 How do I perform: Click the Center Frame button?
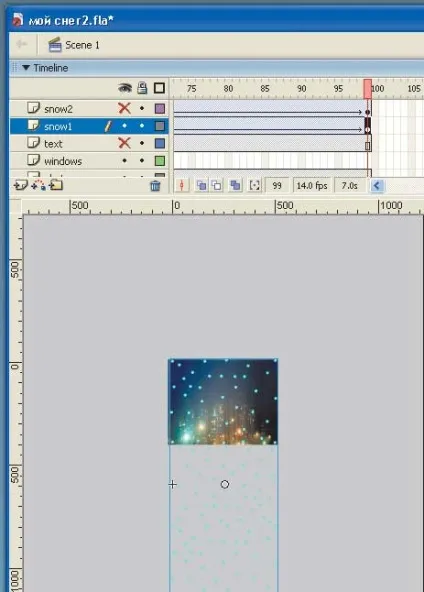(182, 185)
